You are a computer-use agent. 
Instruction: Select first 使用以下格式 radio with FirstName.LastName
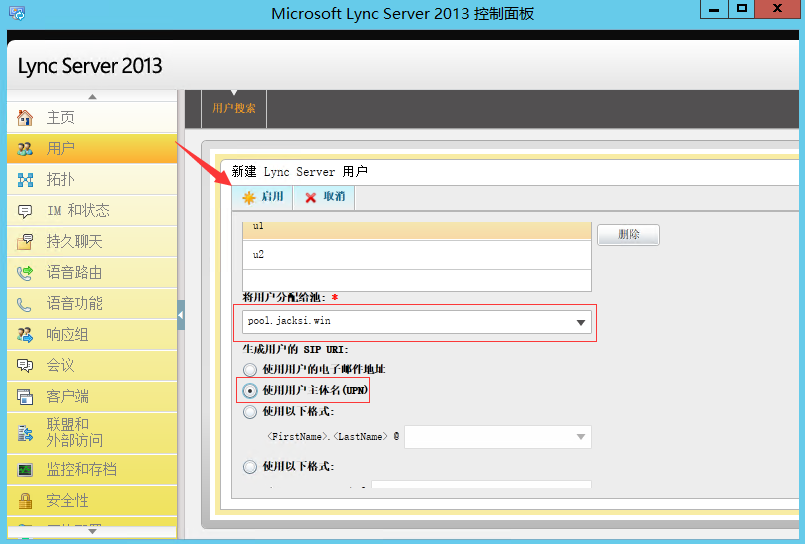coord(250,412)
